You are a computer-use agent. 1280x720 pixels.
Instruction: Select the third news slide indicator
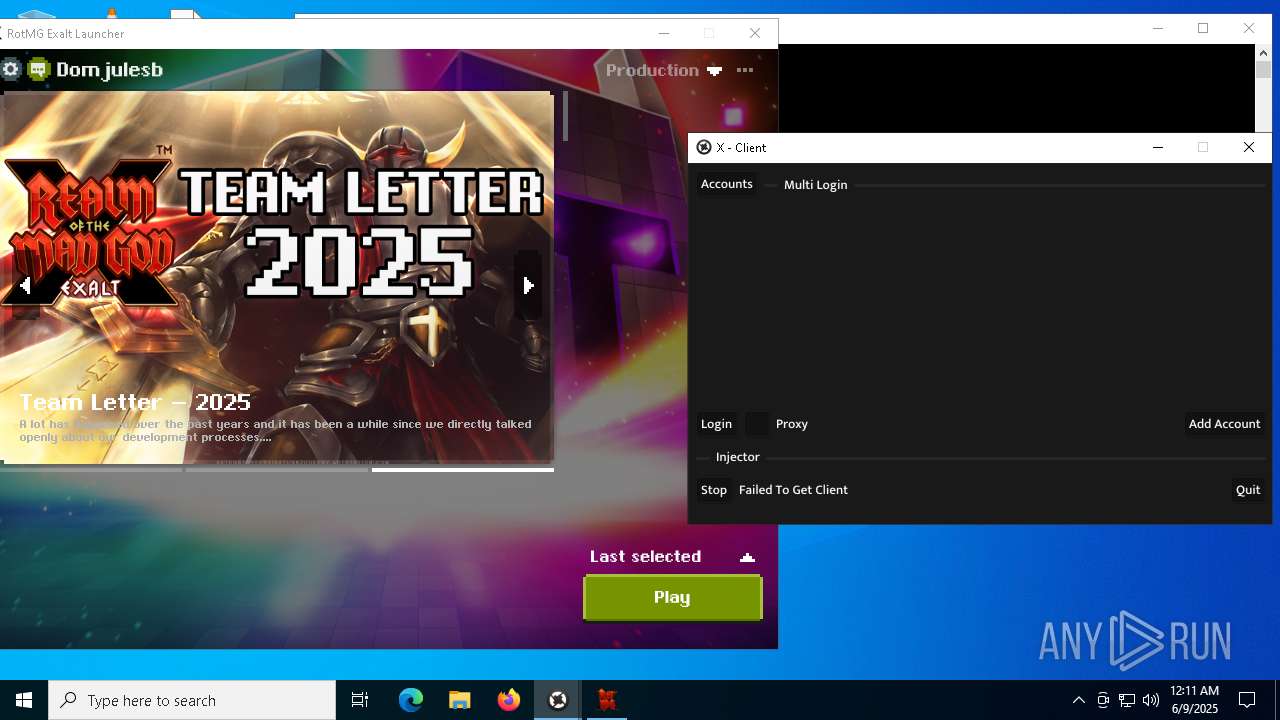462,469
